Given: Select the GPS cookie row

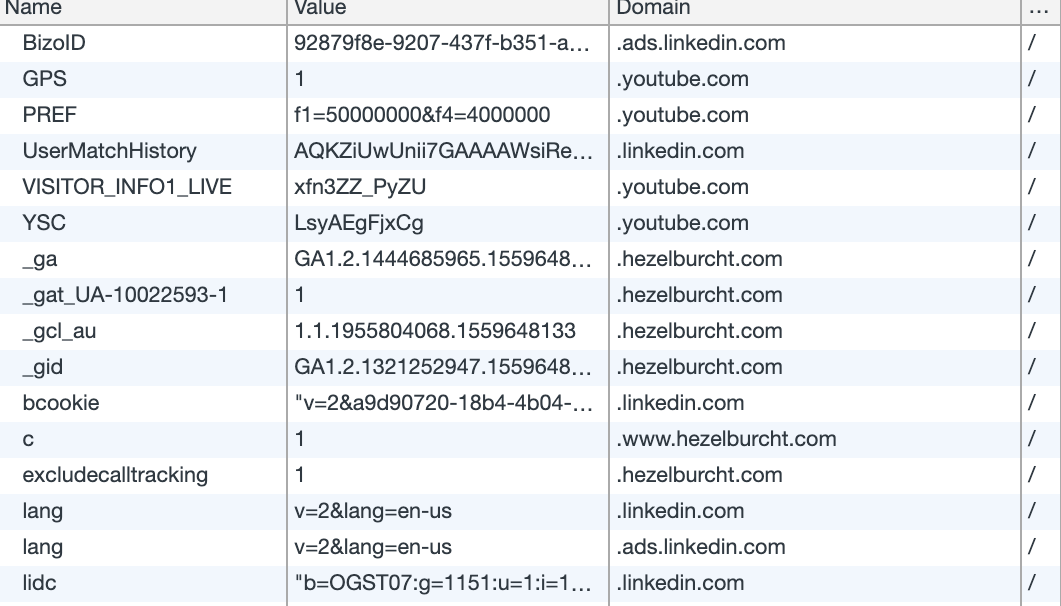Looking at the screenshot, I should coord(530,79).
